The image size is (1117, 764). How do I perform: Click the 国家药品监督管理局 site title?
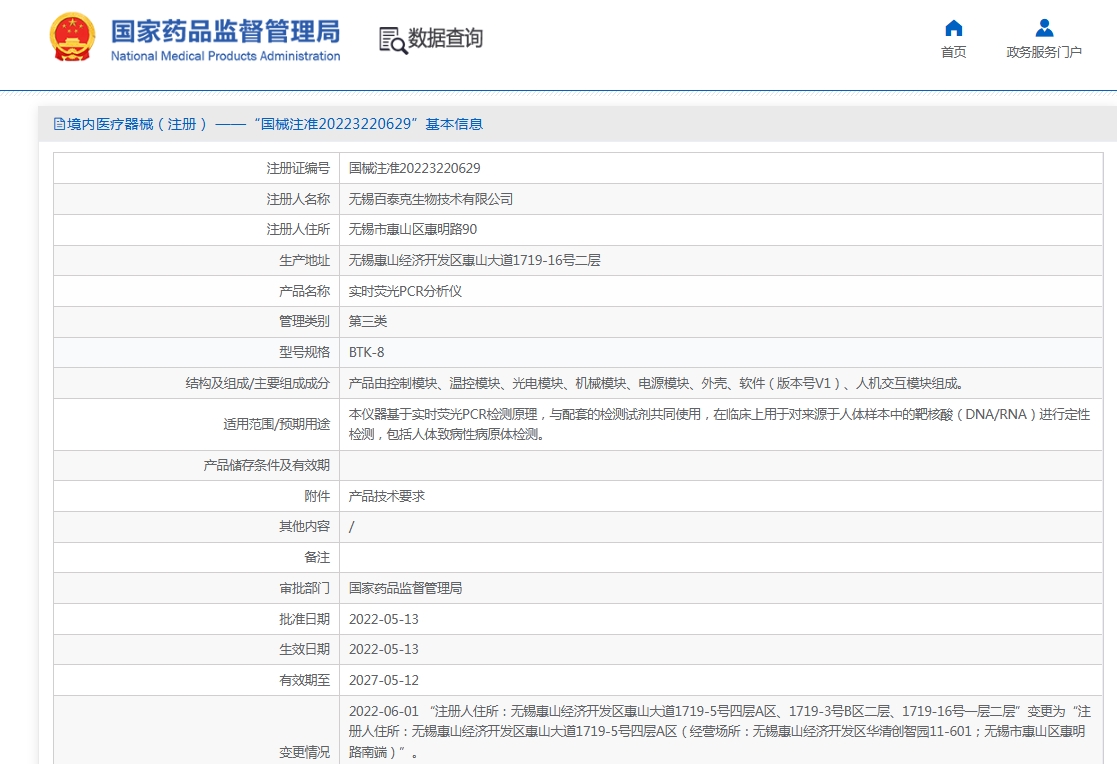tap(225, 31)
